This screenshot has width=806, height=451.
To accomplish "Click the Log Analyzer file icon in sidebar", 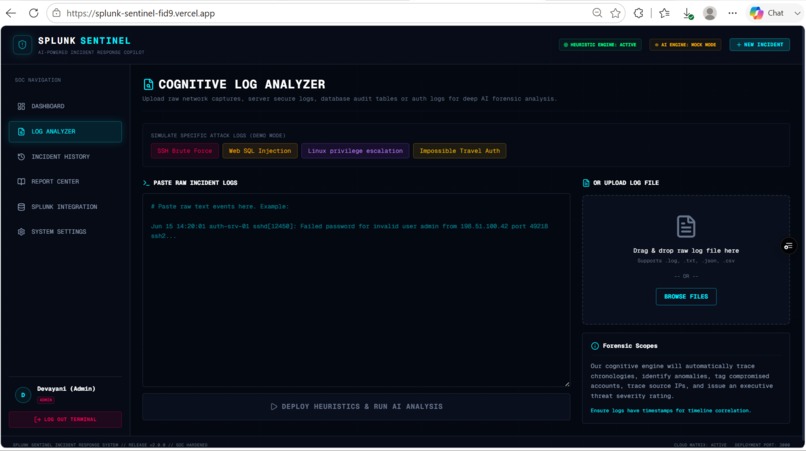I will [x=21, y=132].
